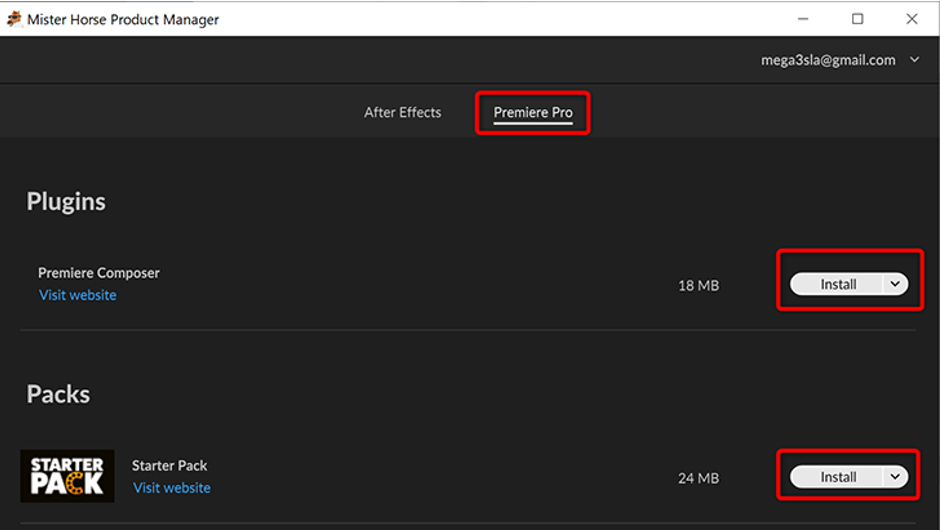Switch to the After Effects tab
The width and height of the screenshot is (940, 530).
click(402, 112)
